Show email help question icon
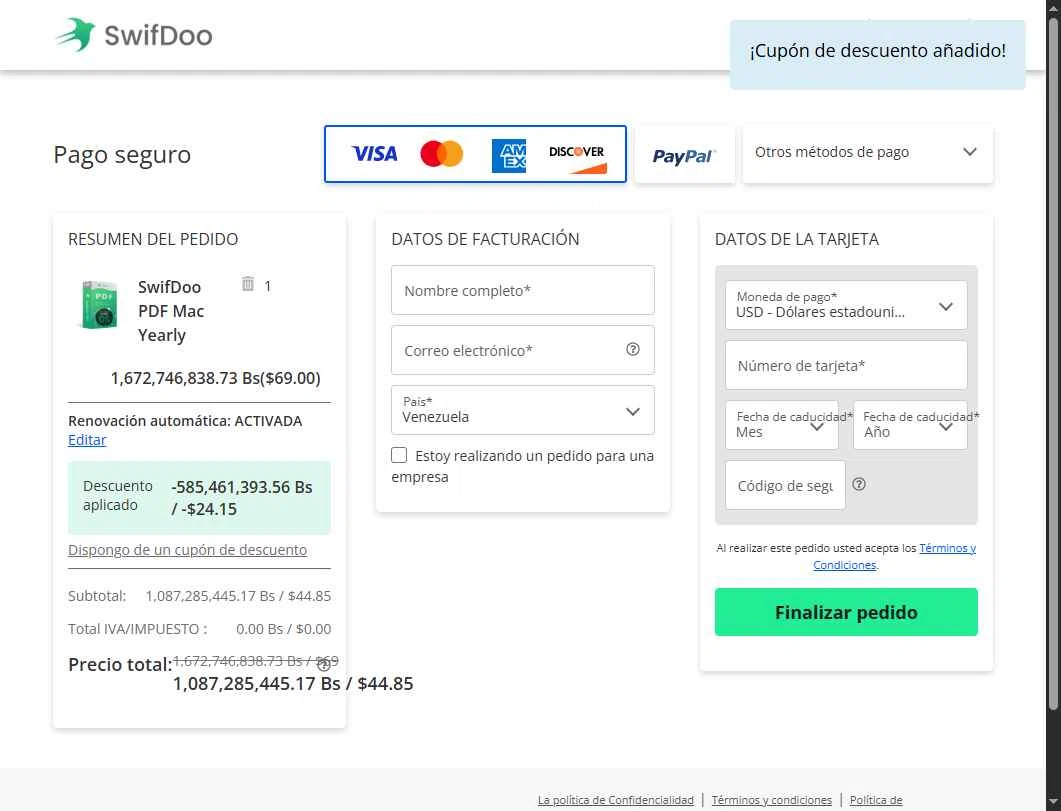Screen dimensions: 1061x811 633,349
